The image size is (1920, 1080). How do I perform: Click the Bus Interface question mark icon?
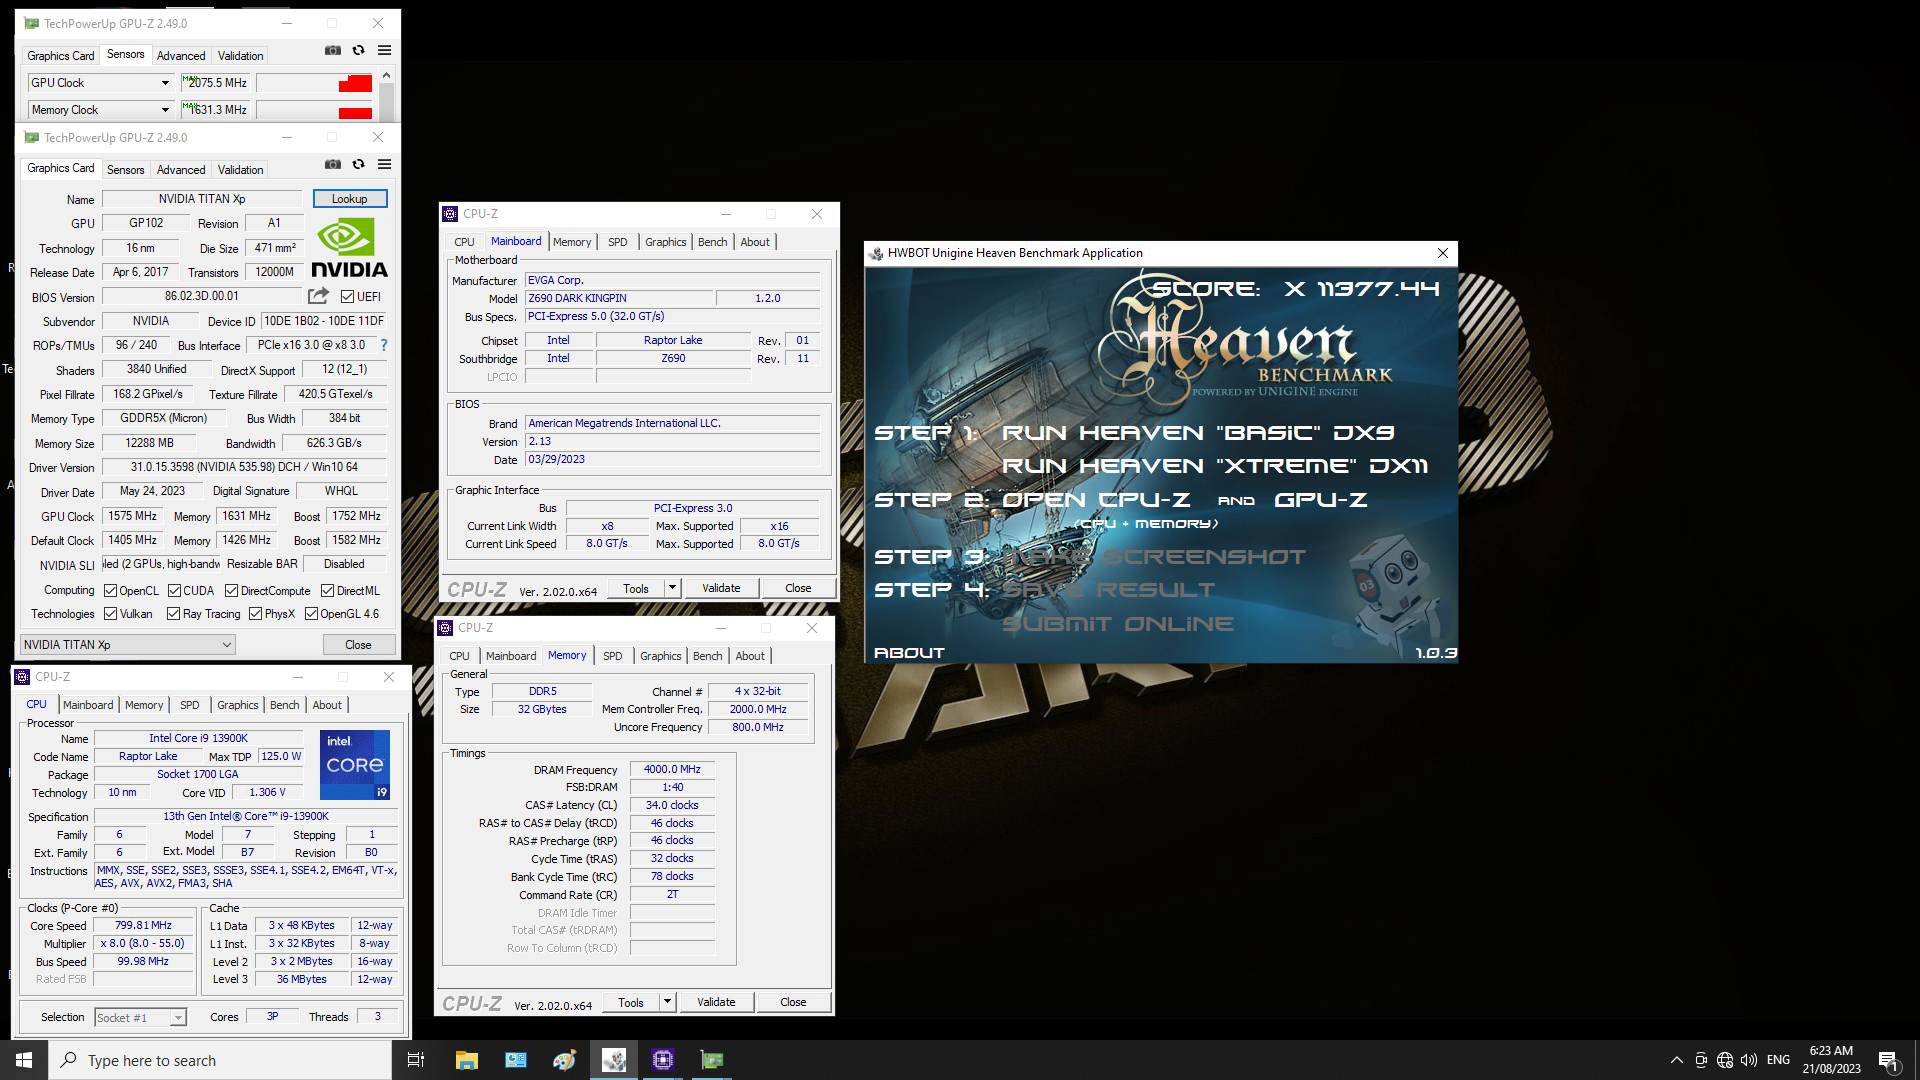[383, 345]
